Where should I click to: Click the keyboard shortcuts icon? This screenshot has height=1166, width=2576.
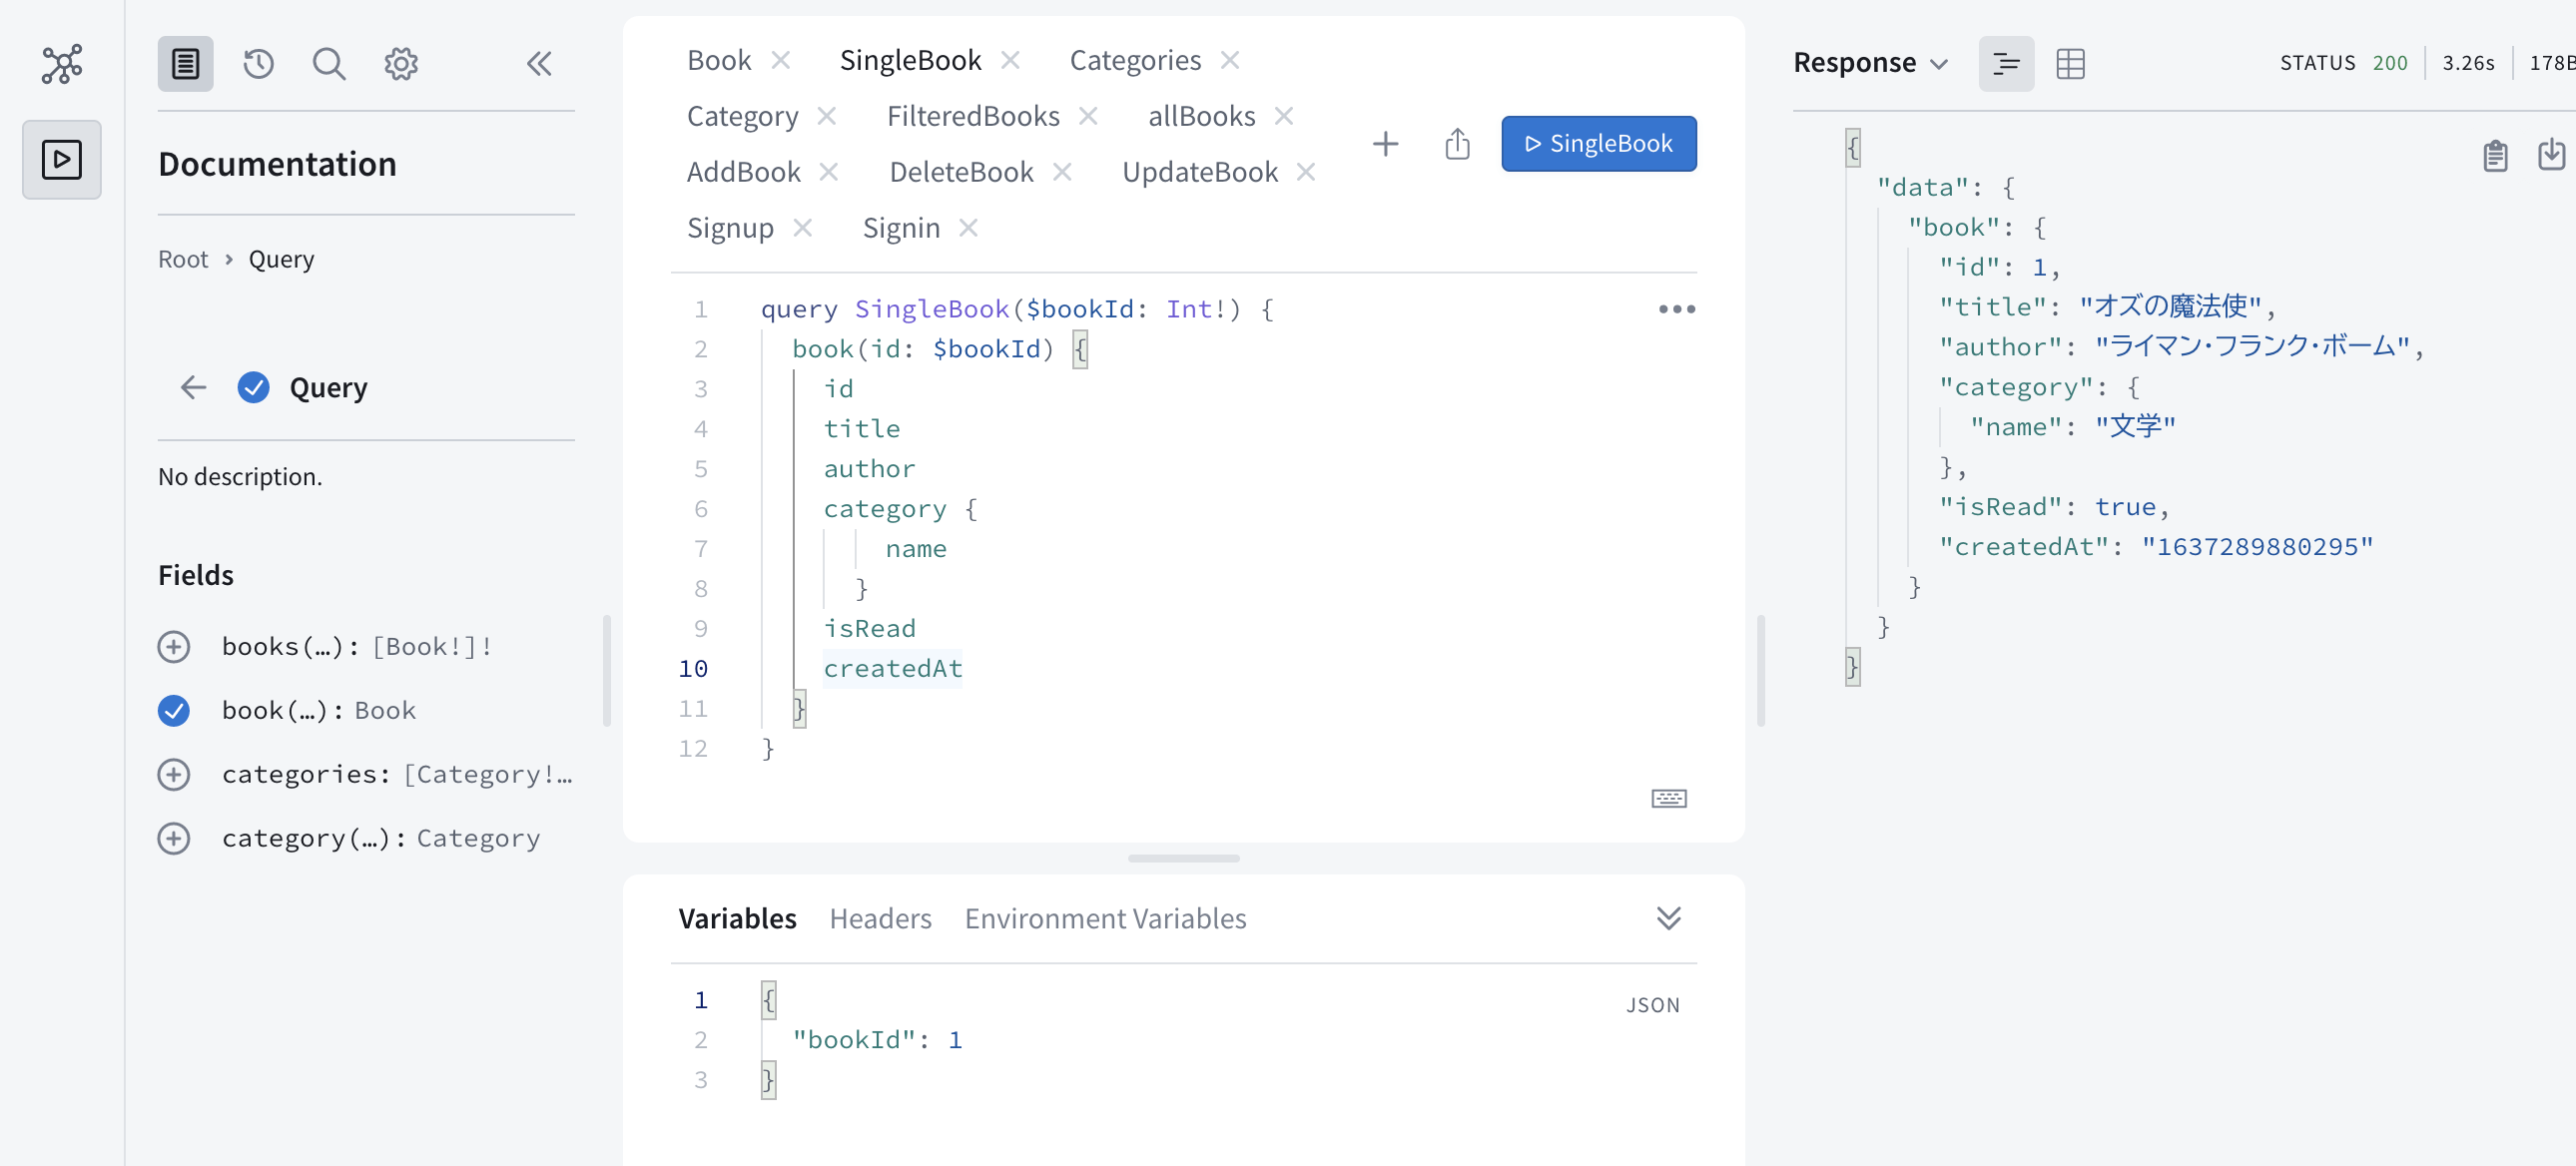1668,798
